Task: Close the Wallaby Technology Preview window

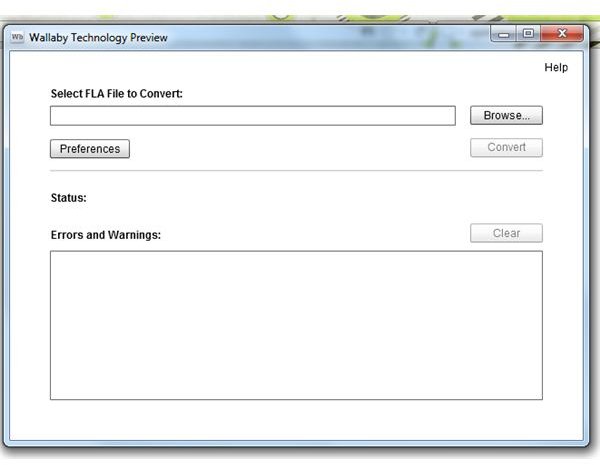Action: pos(562,34)
